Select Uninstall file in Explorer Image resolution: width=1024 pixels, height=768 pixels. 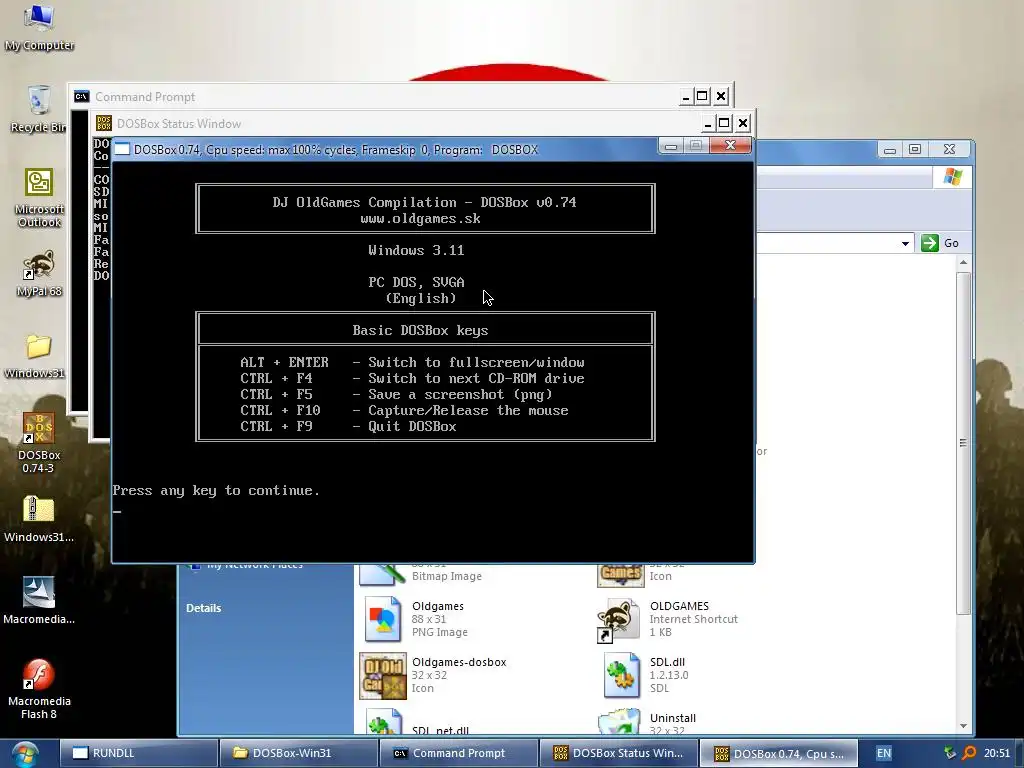pyautogui.click(x=673, y=718)
